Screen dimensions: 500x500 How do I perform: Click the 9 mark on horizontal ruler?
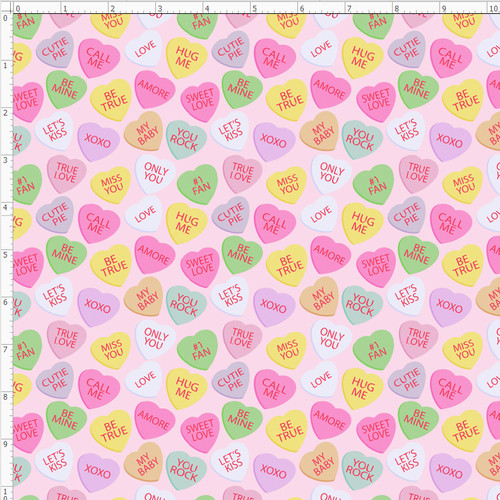pyautogui.click(x=444, y=8)
